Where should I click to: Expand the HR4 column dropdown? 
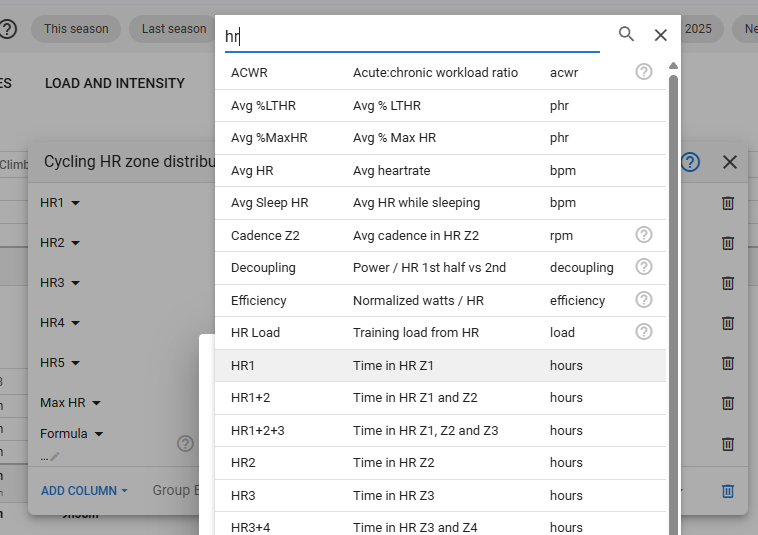point(59,323)
